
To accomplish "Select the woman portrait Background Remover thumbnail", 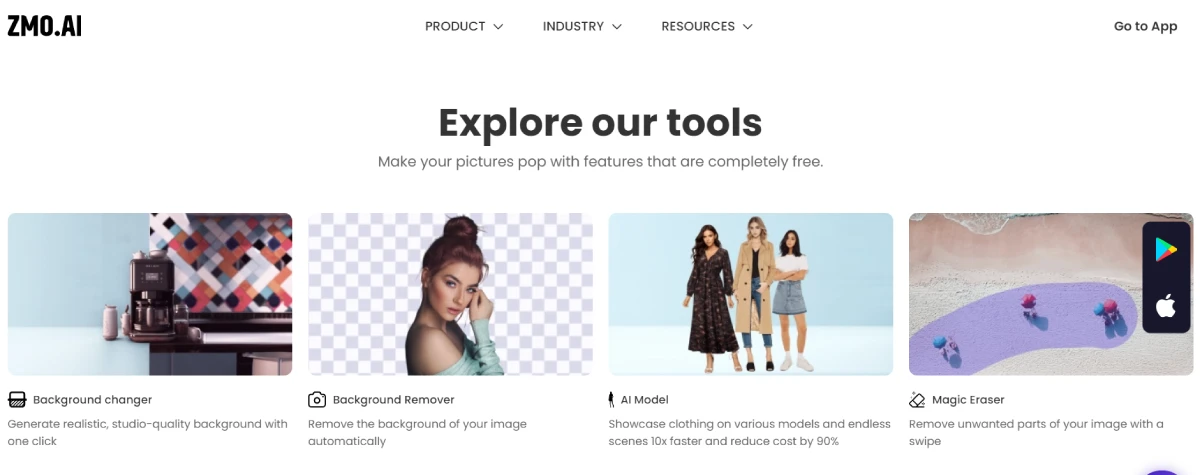I will [x=450, y=294].
